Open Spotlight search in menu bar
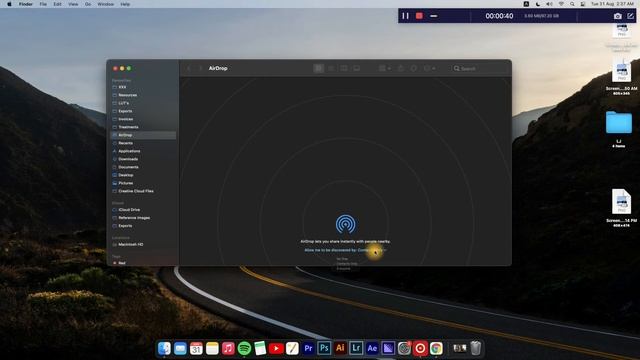 click(572, 4)
